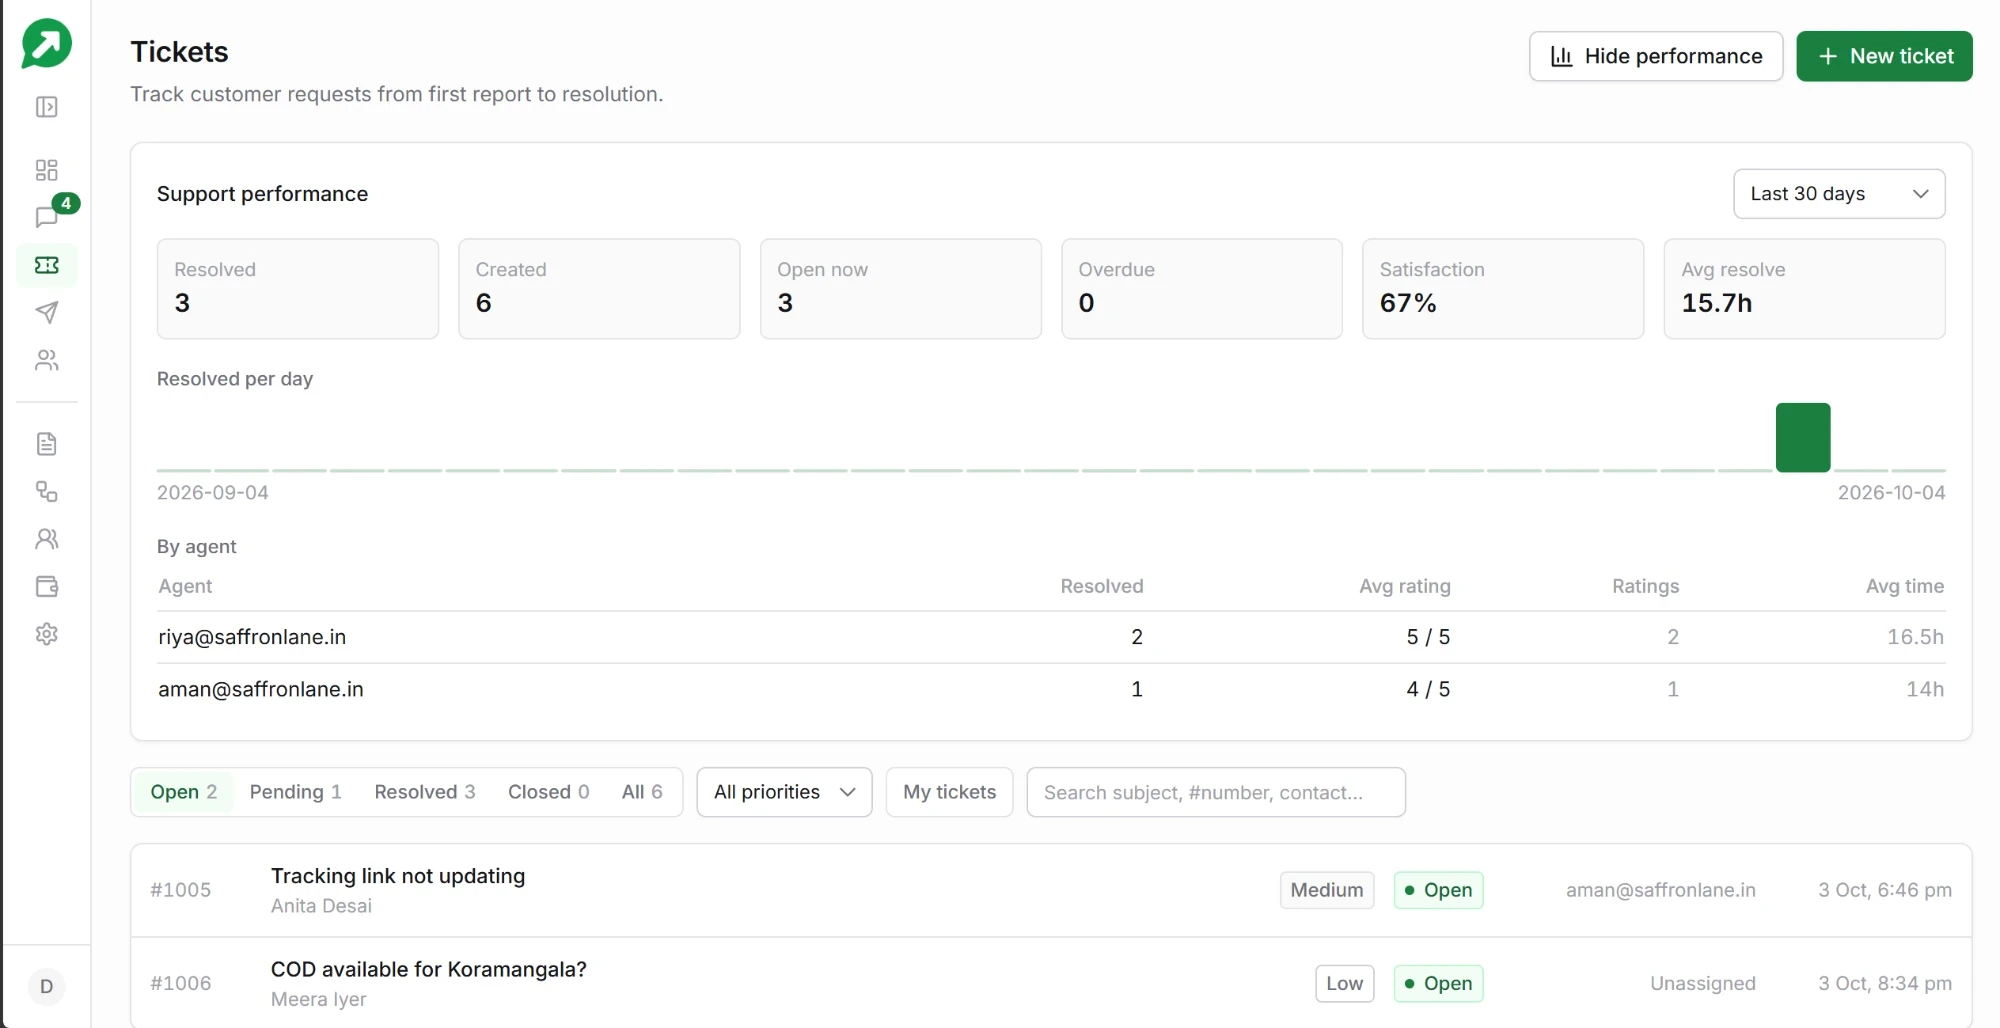Click the green arrow app logo
Image resolution: width=2000 pixels, height=1028 pixels.
[x=46, y=44]
